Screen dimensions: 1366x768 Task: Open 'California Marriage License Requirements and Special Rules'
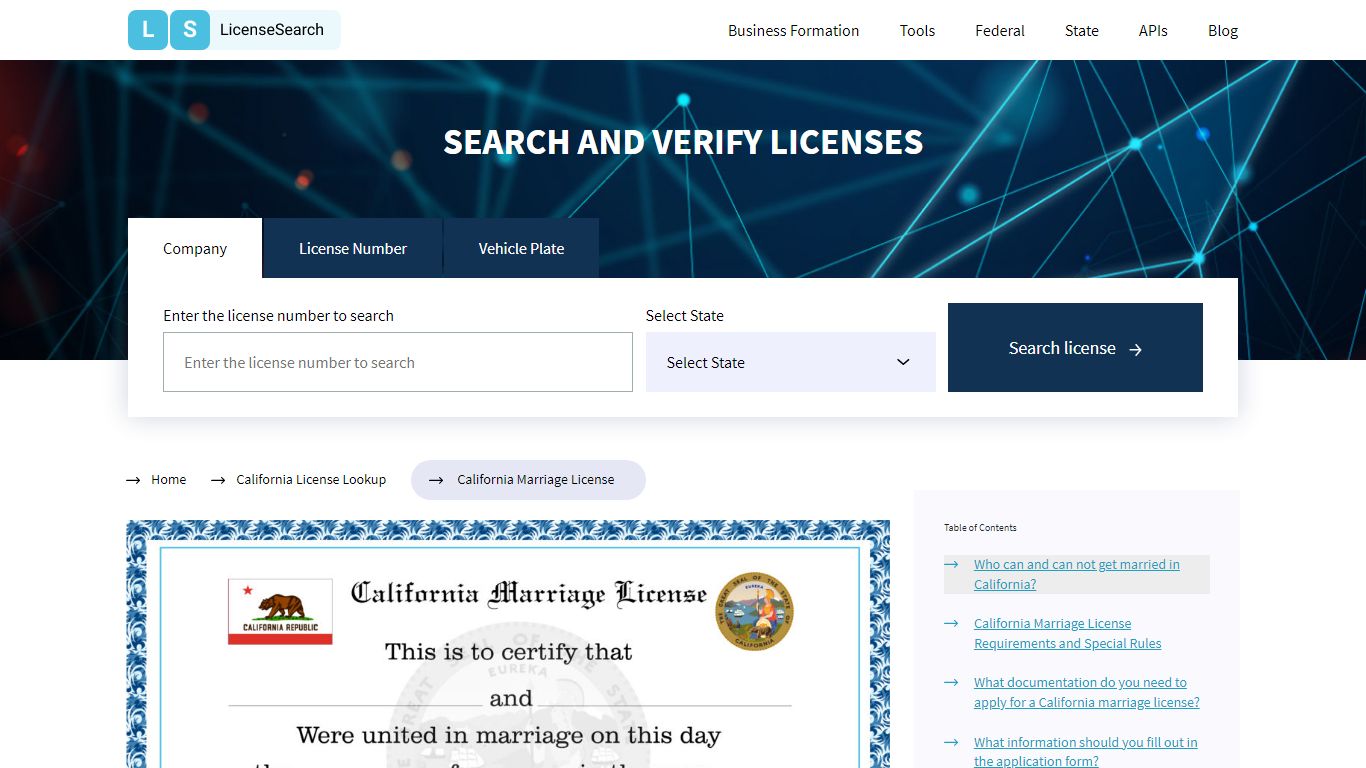1068,633
